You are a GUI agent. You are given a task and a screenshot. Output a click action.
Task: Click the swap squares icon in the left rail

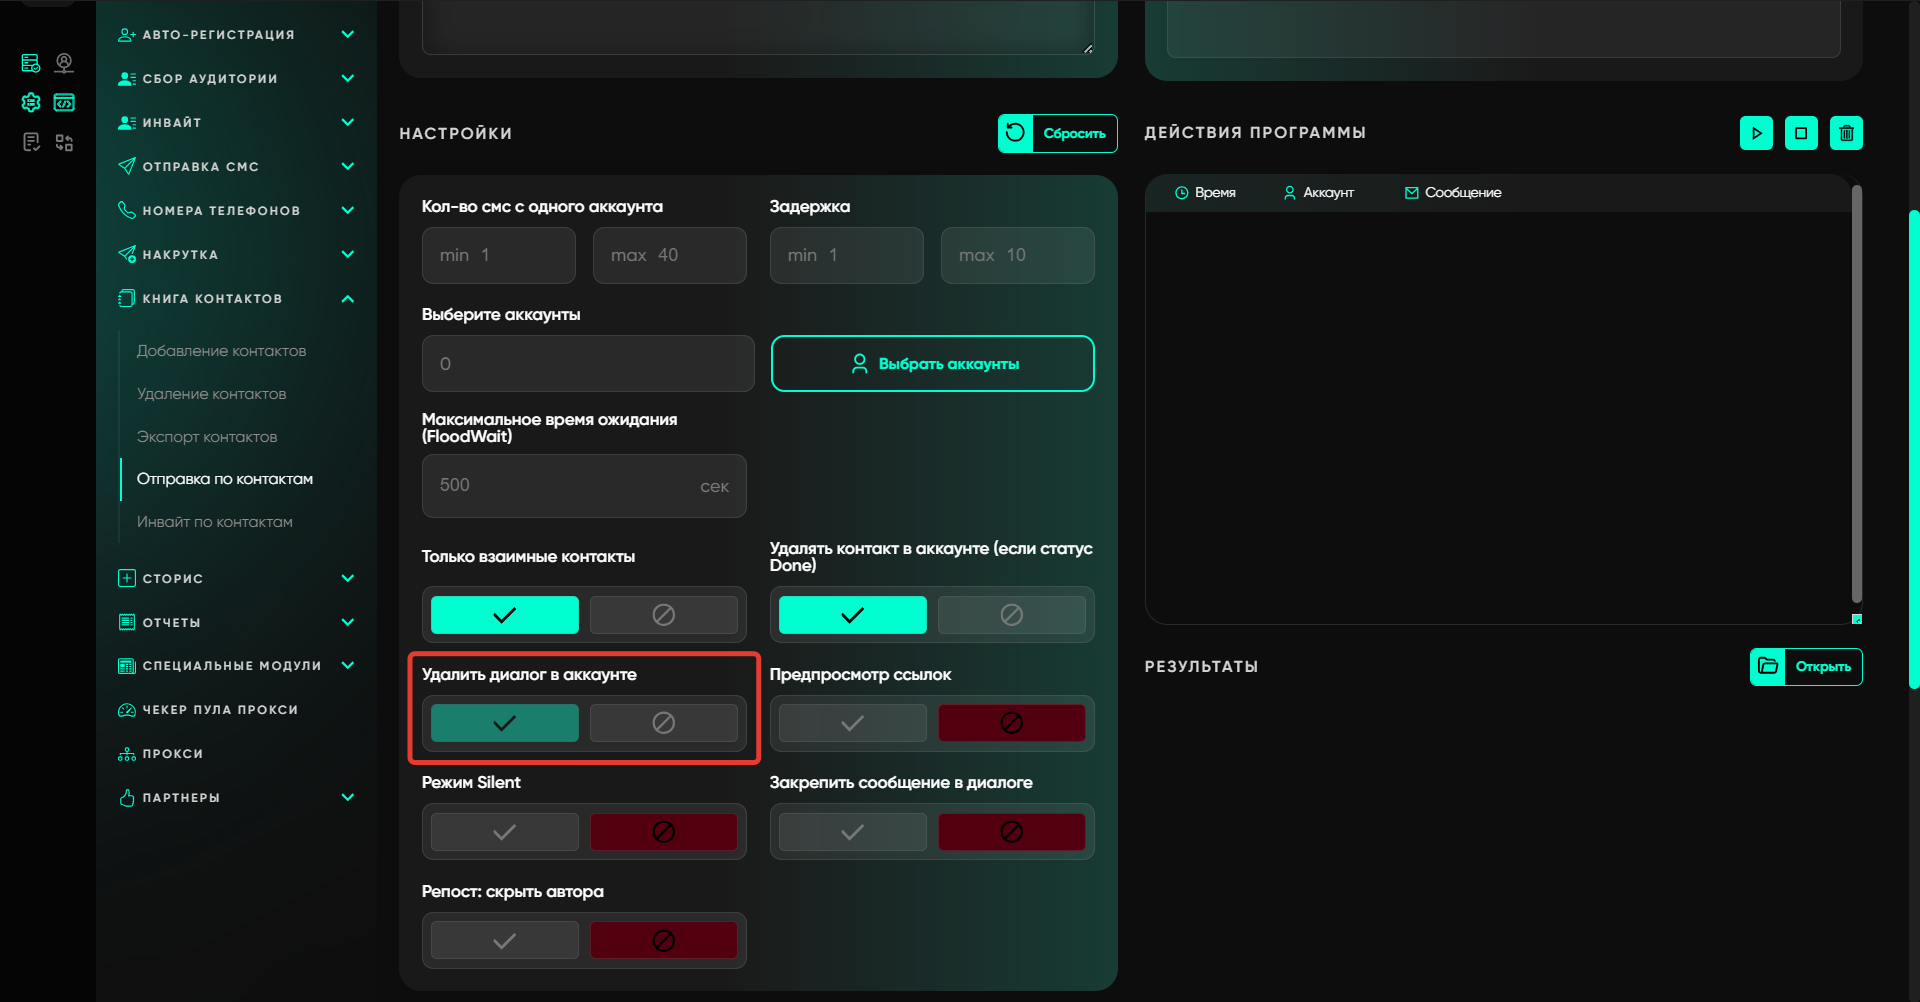click(x=64, y=143)
